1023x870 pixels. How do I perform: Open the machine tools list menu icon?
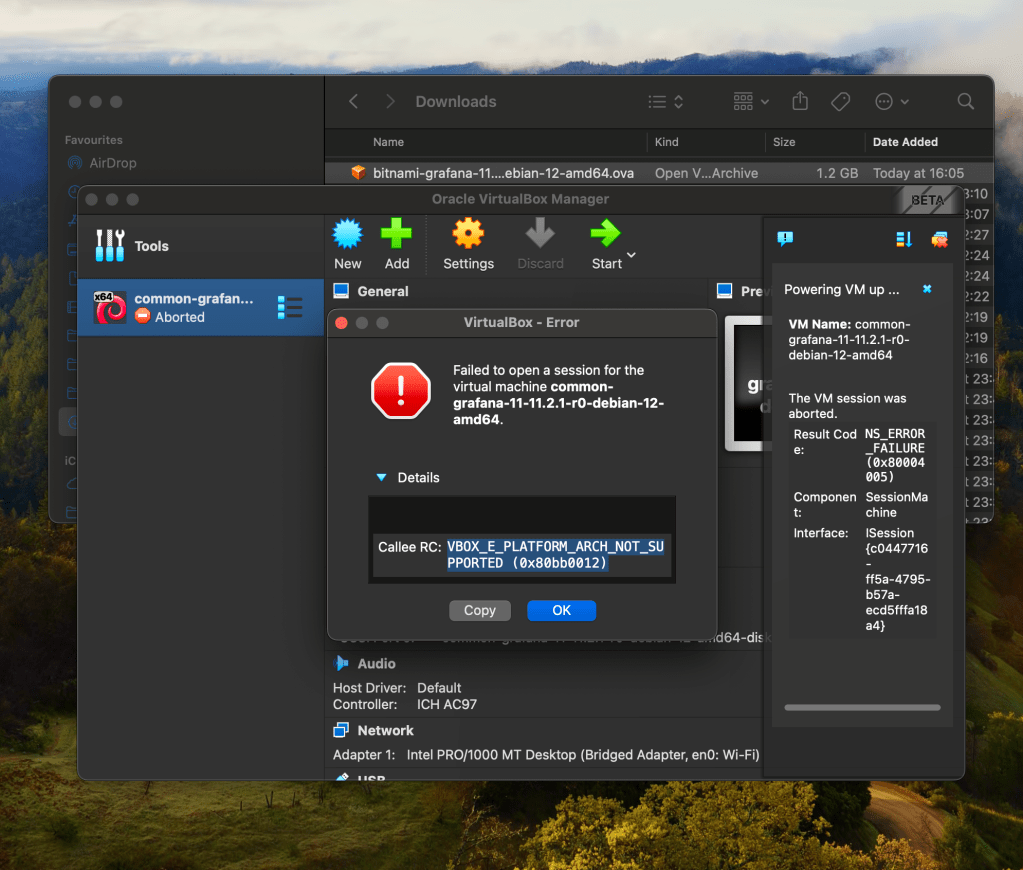(290, 307)
